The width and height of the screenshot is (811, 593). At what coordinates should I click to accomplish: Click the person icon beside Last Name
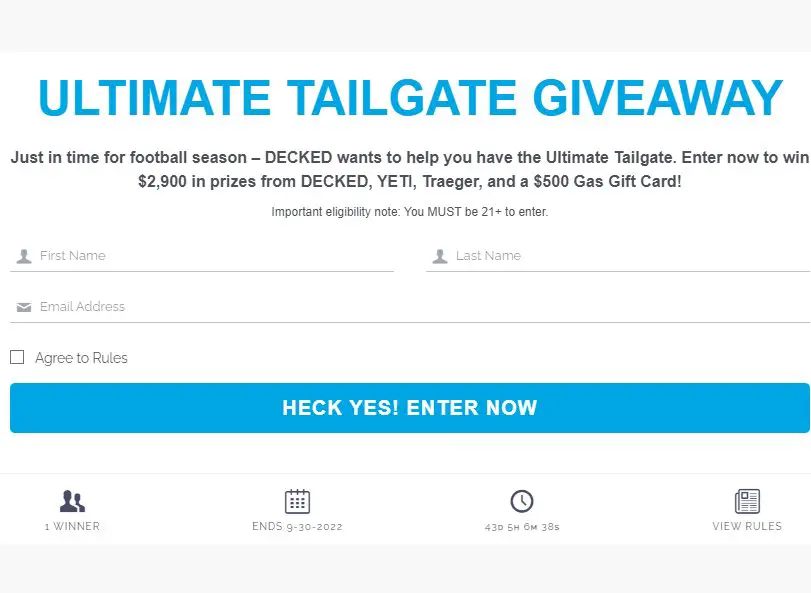click(x=439, y=256)
